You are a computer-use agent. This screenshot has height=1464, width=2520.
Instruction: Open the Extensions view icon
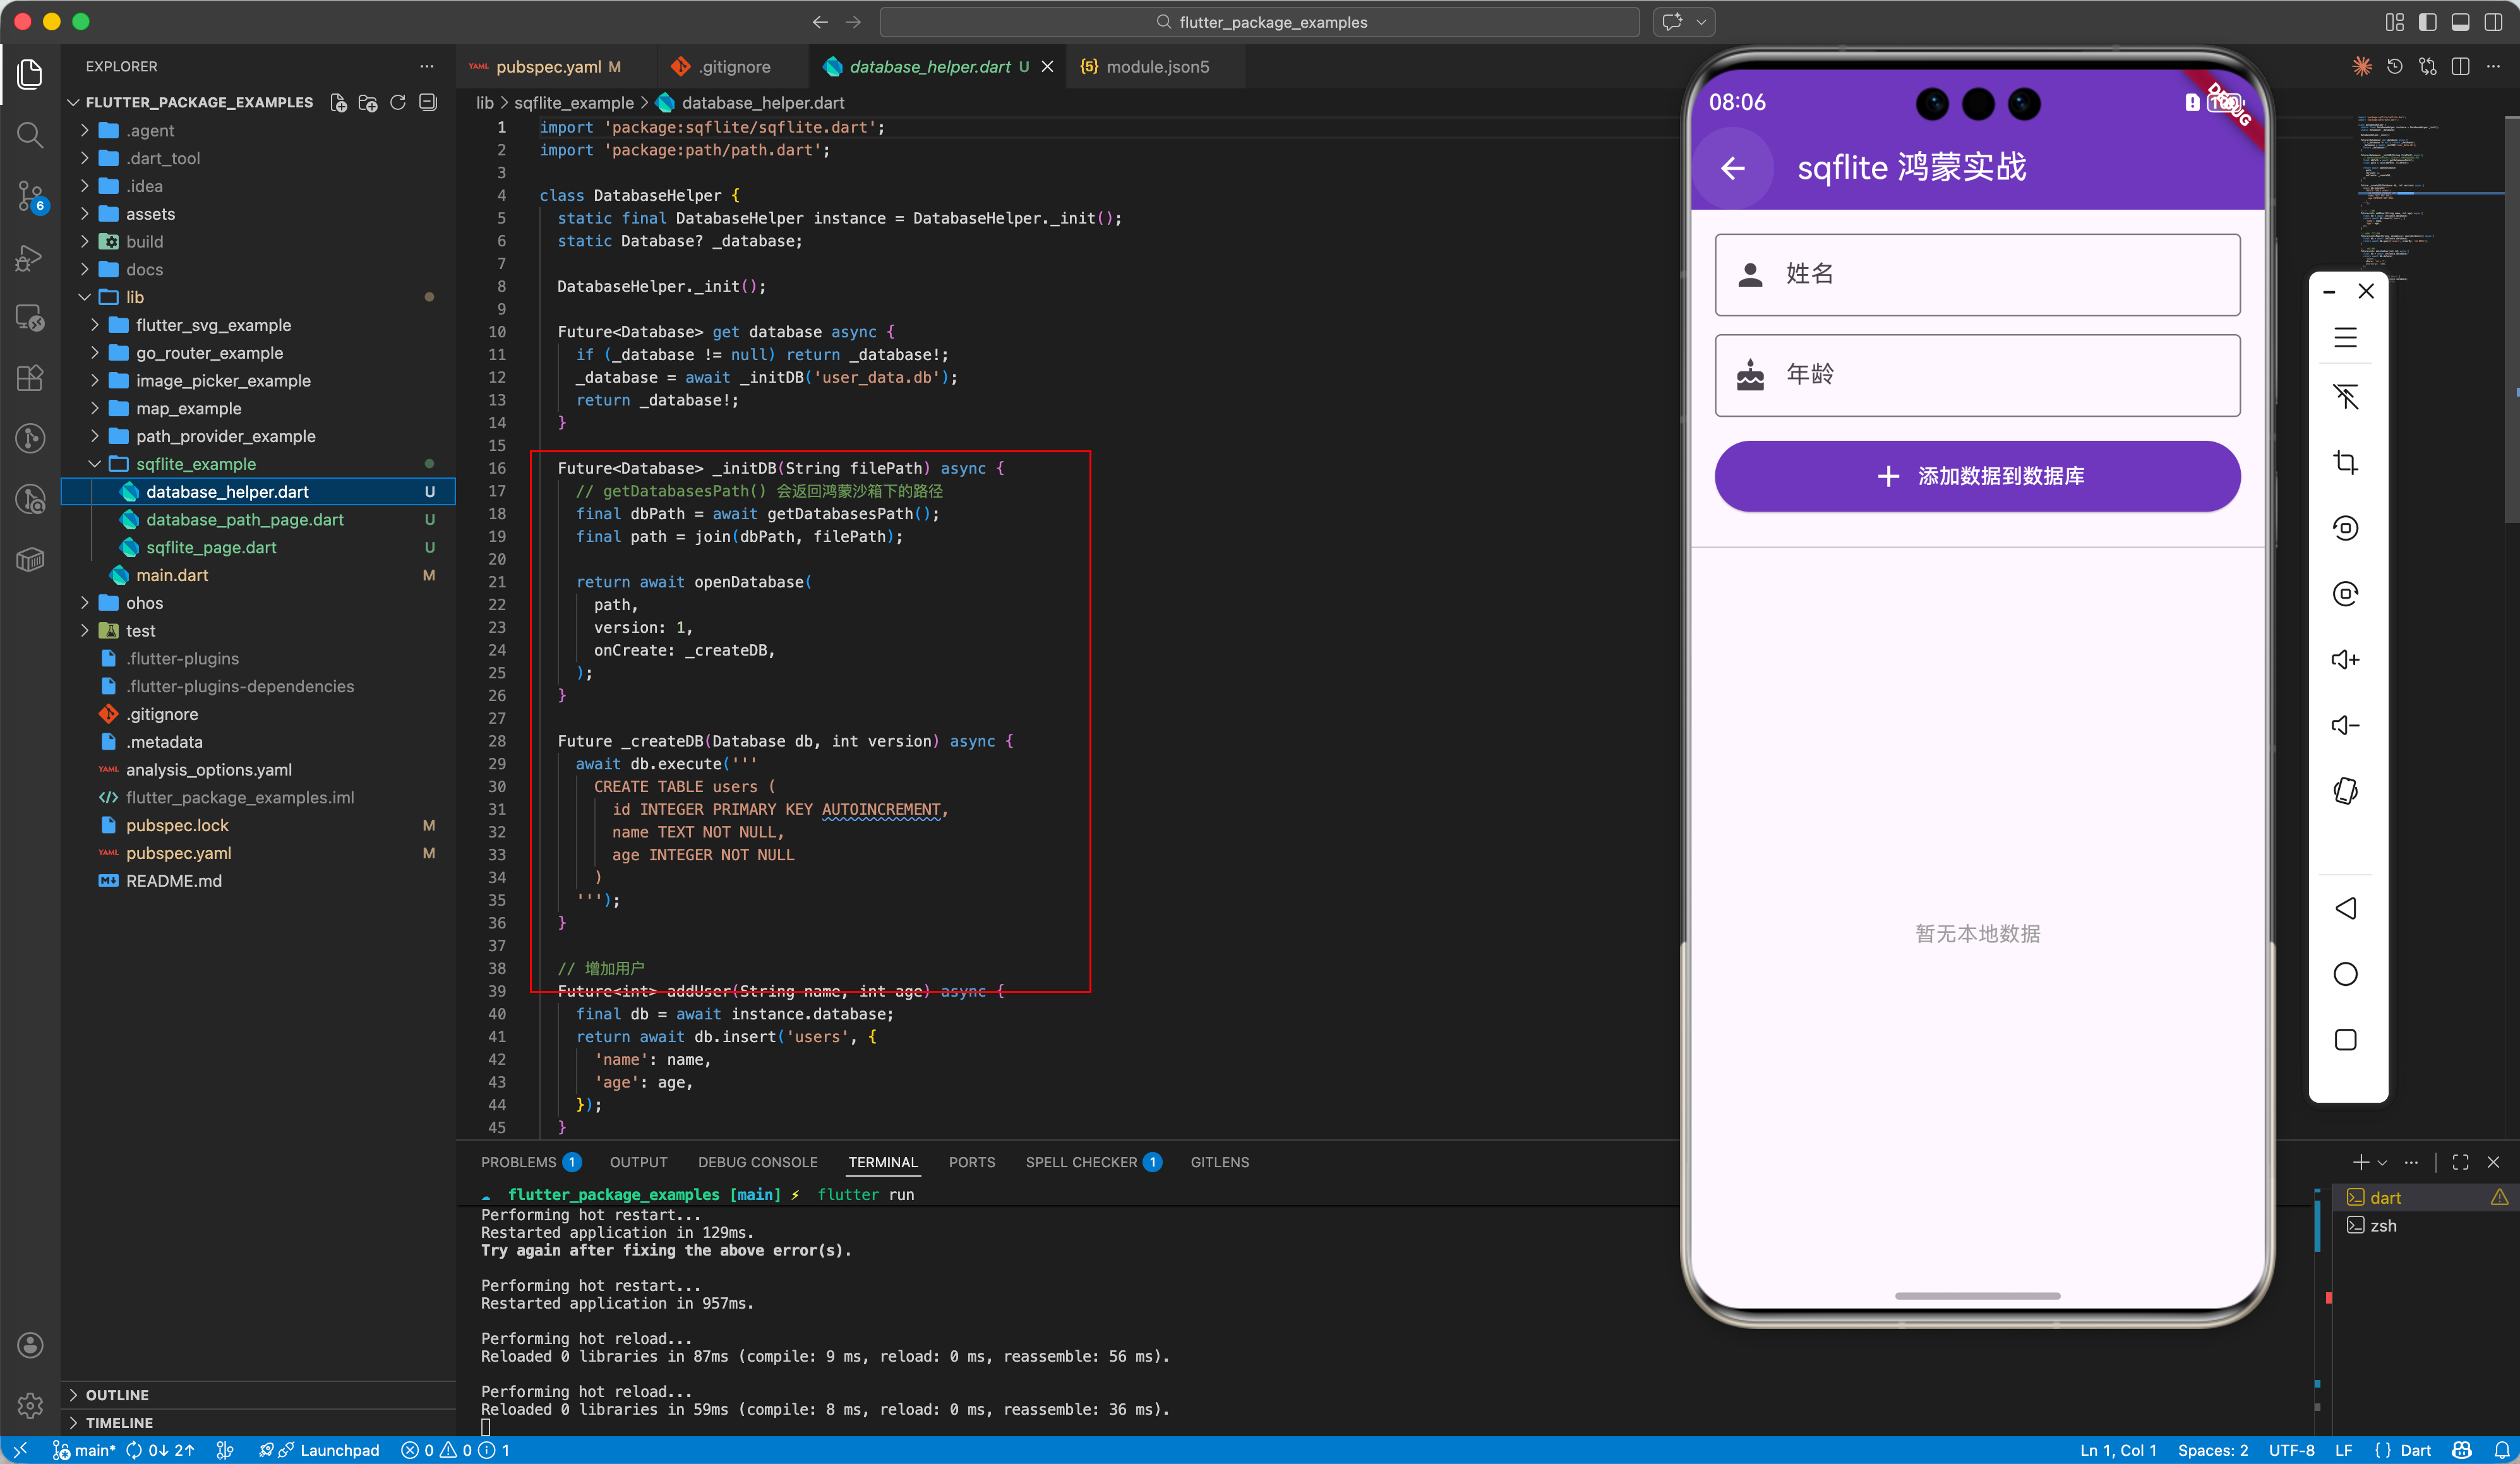30,378
